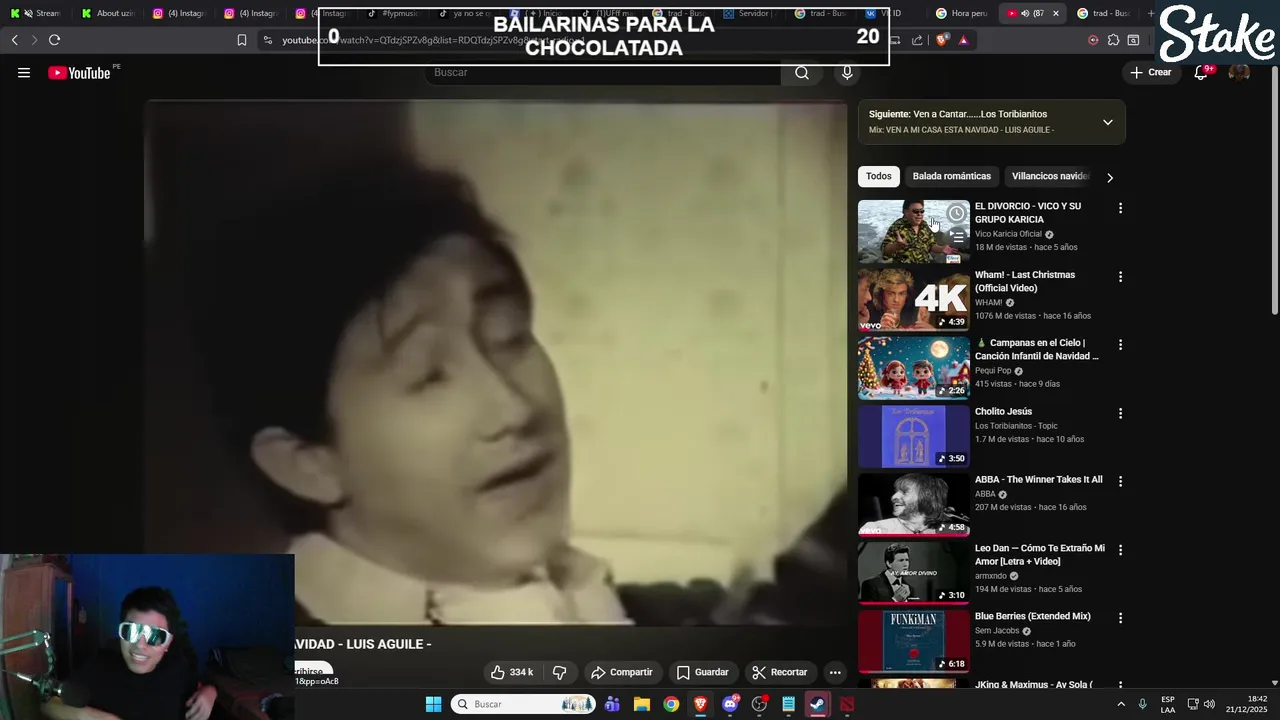Screen dimensions: 1280x720
Task: Click the Windows taskbar Buscar search box
Action: coord(522,704)
